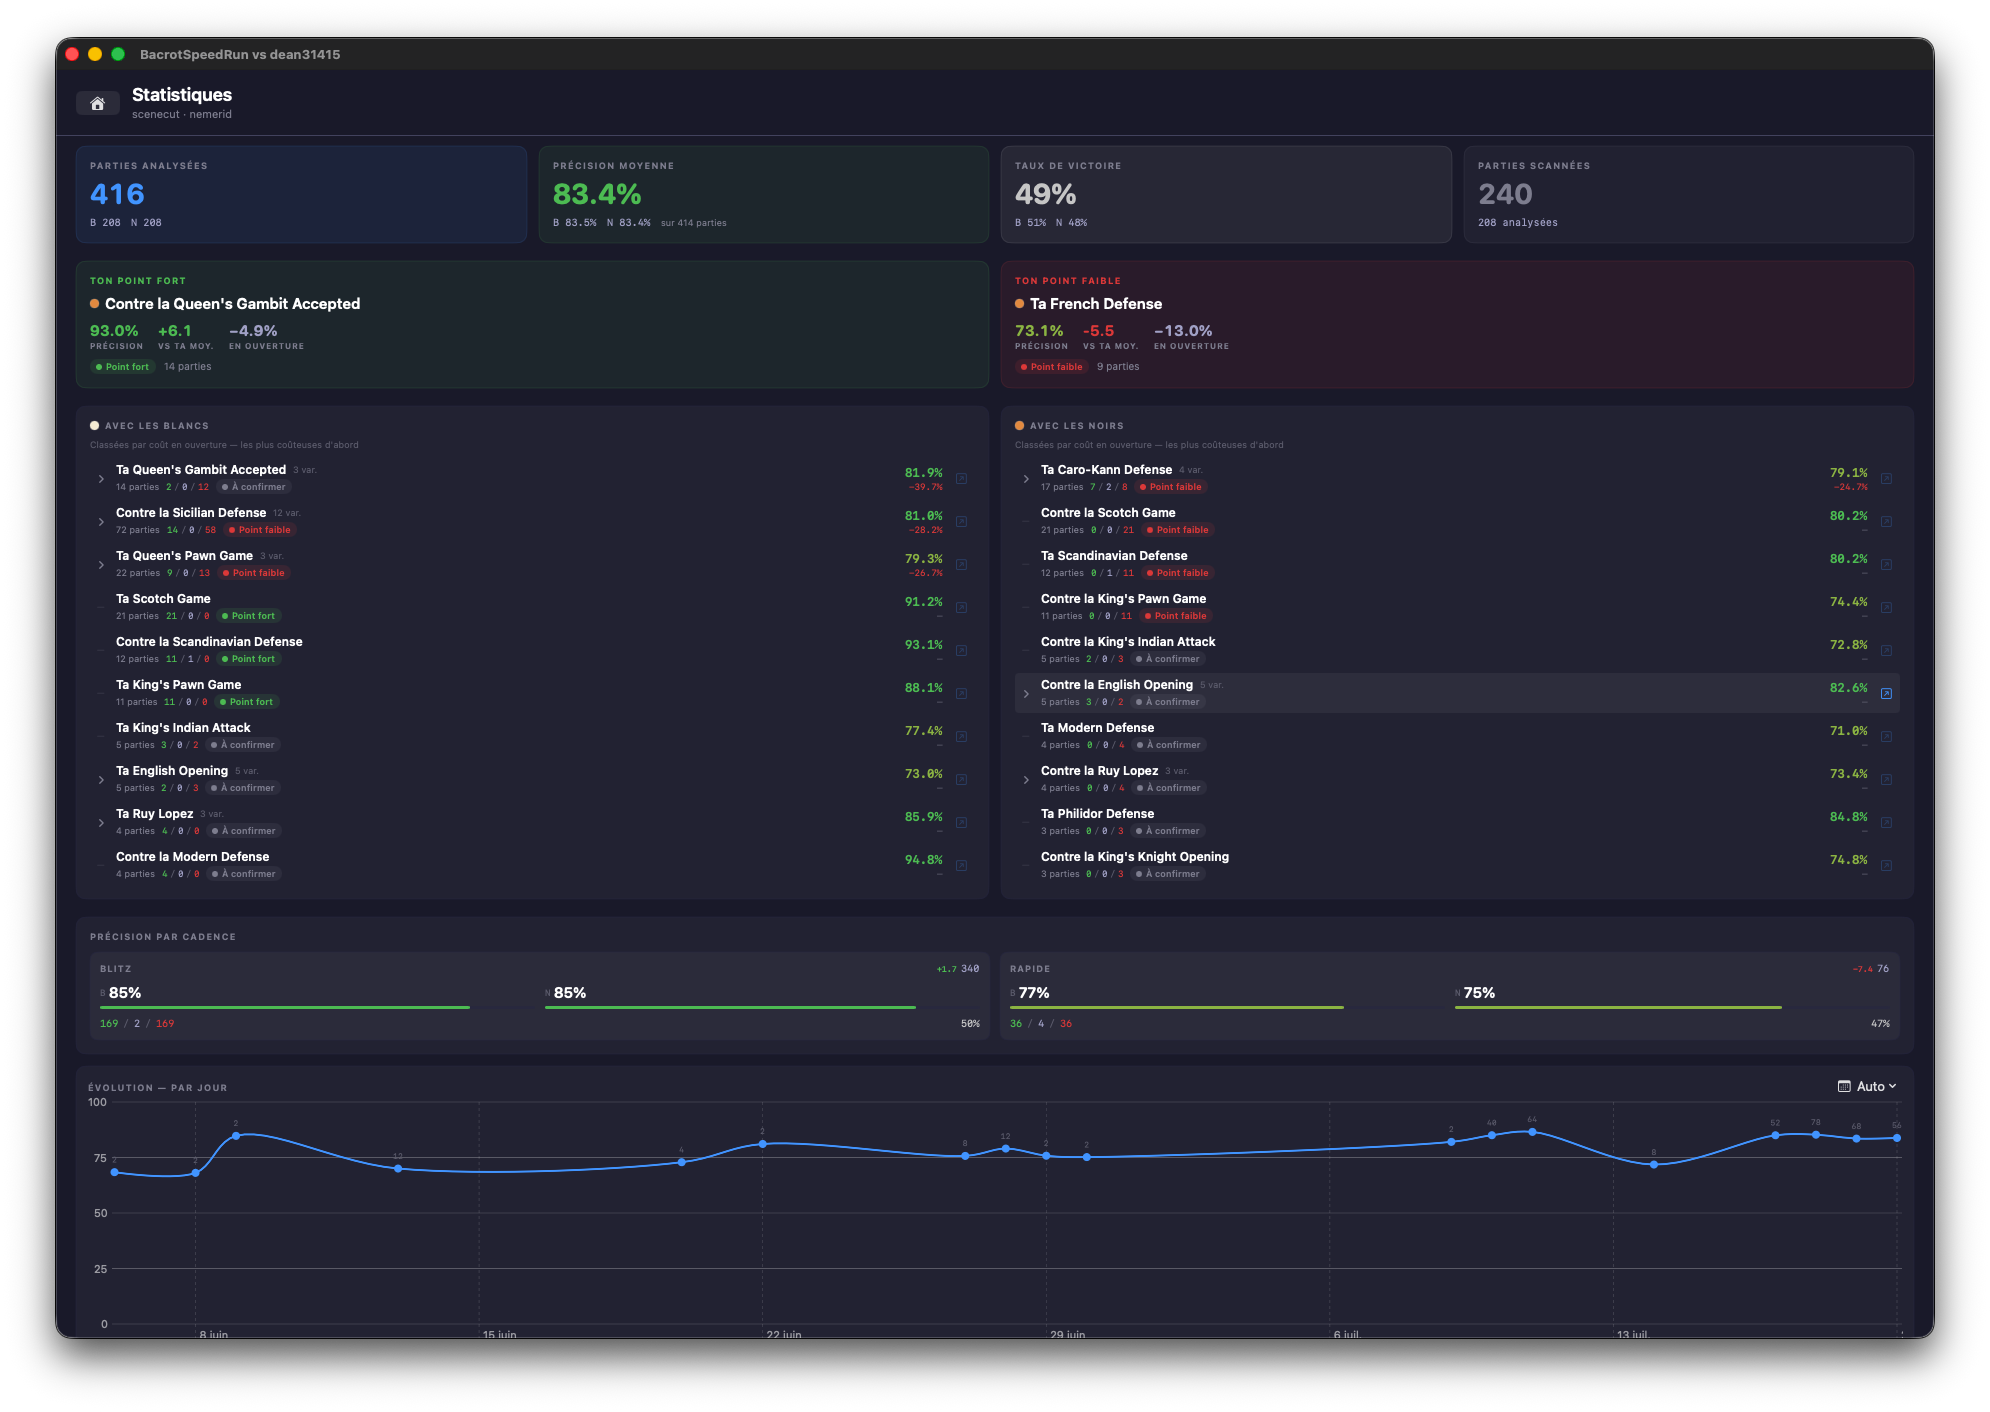Click the calendar icon near Auto
This screenshot has width=1990, height=1412.
tap(1844, 1086)
